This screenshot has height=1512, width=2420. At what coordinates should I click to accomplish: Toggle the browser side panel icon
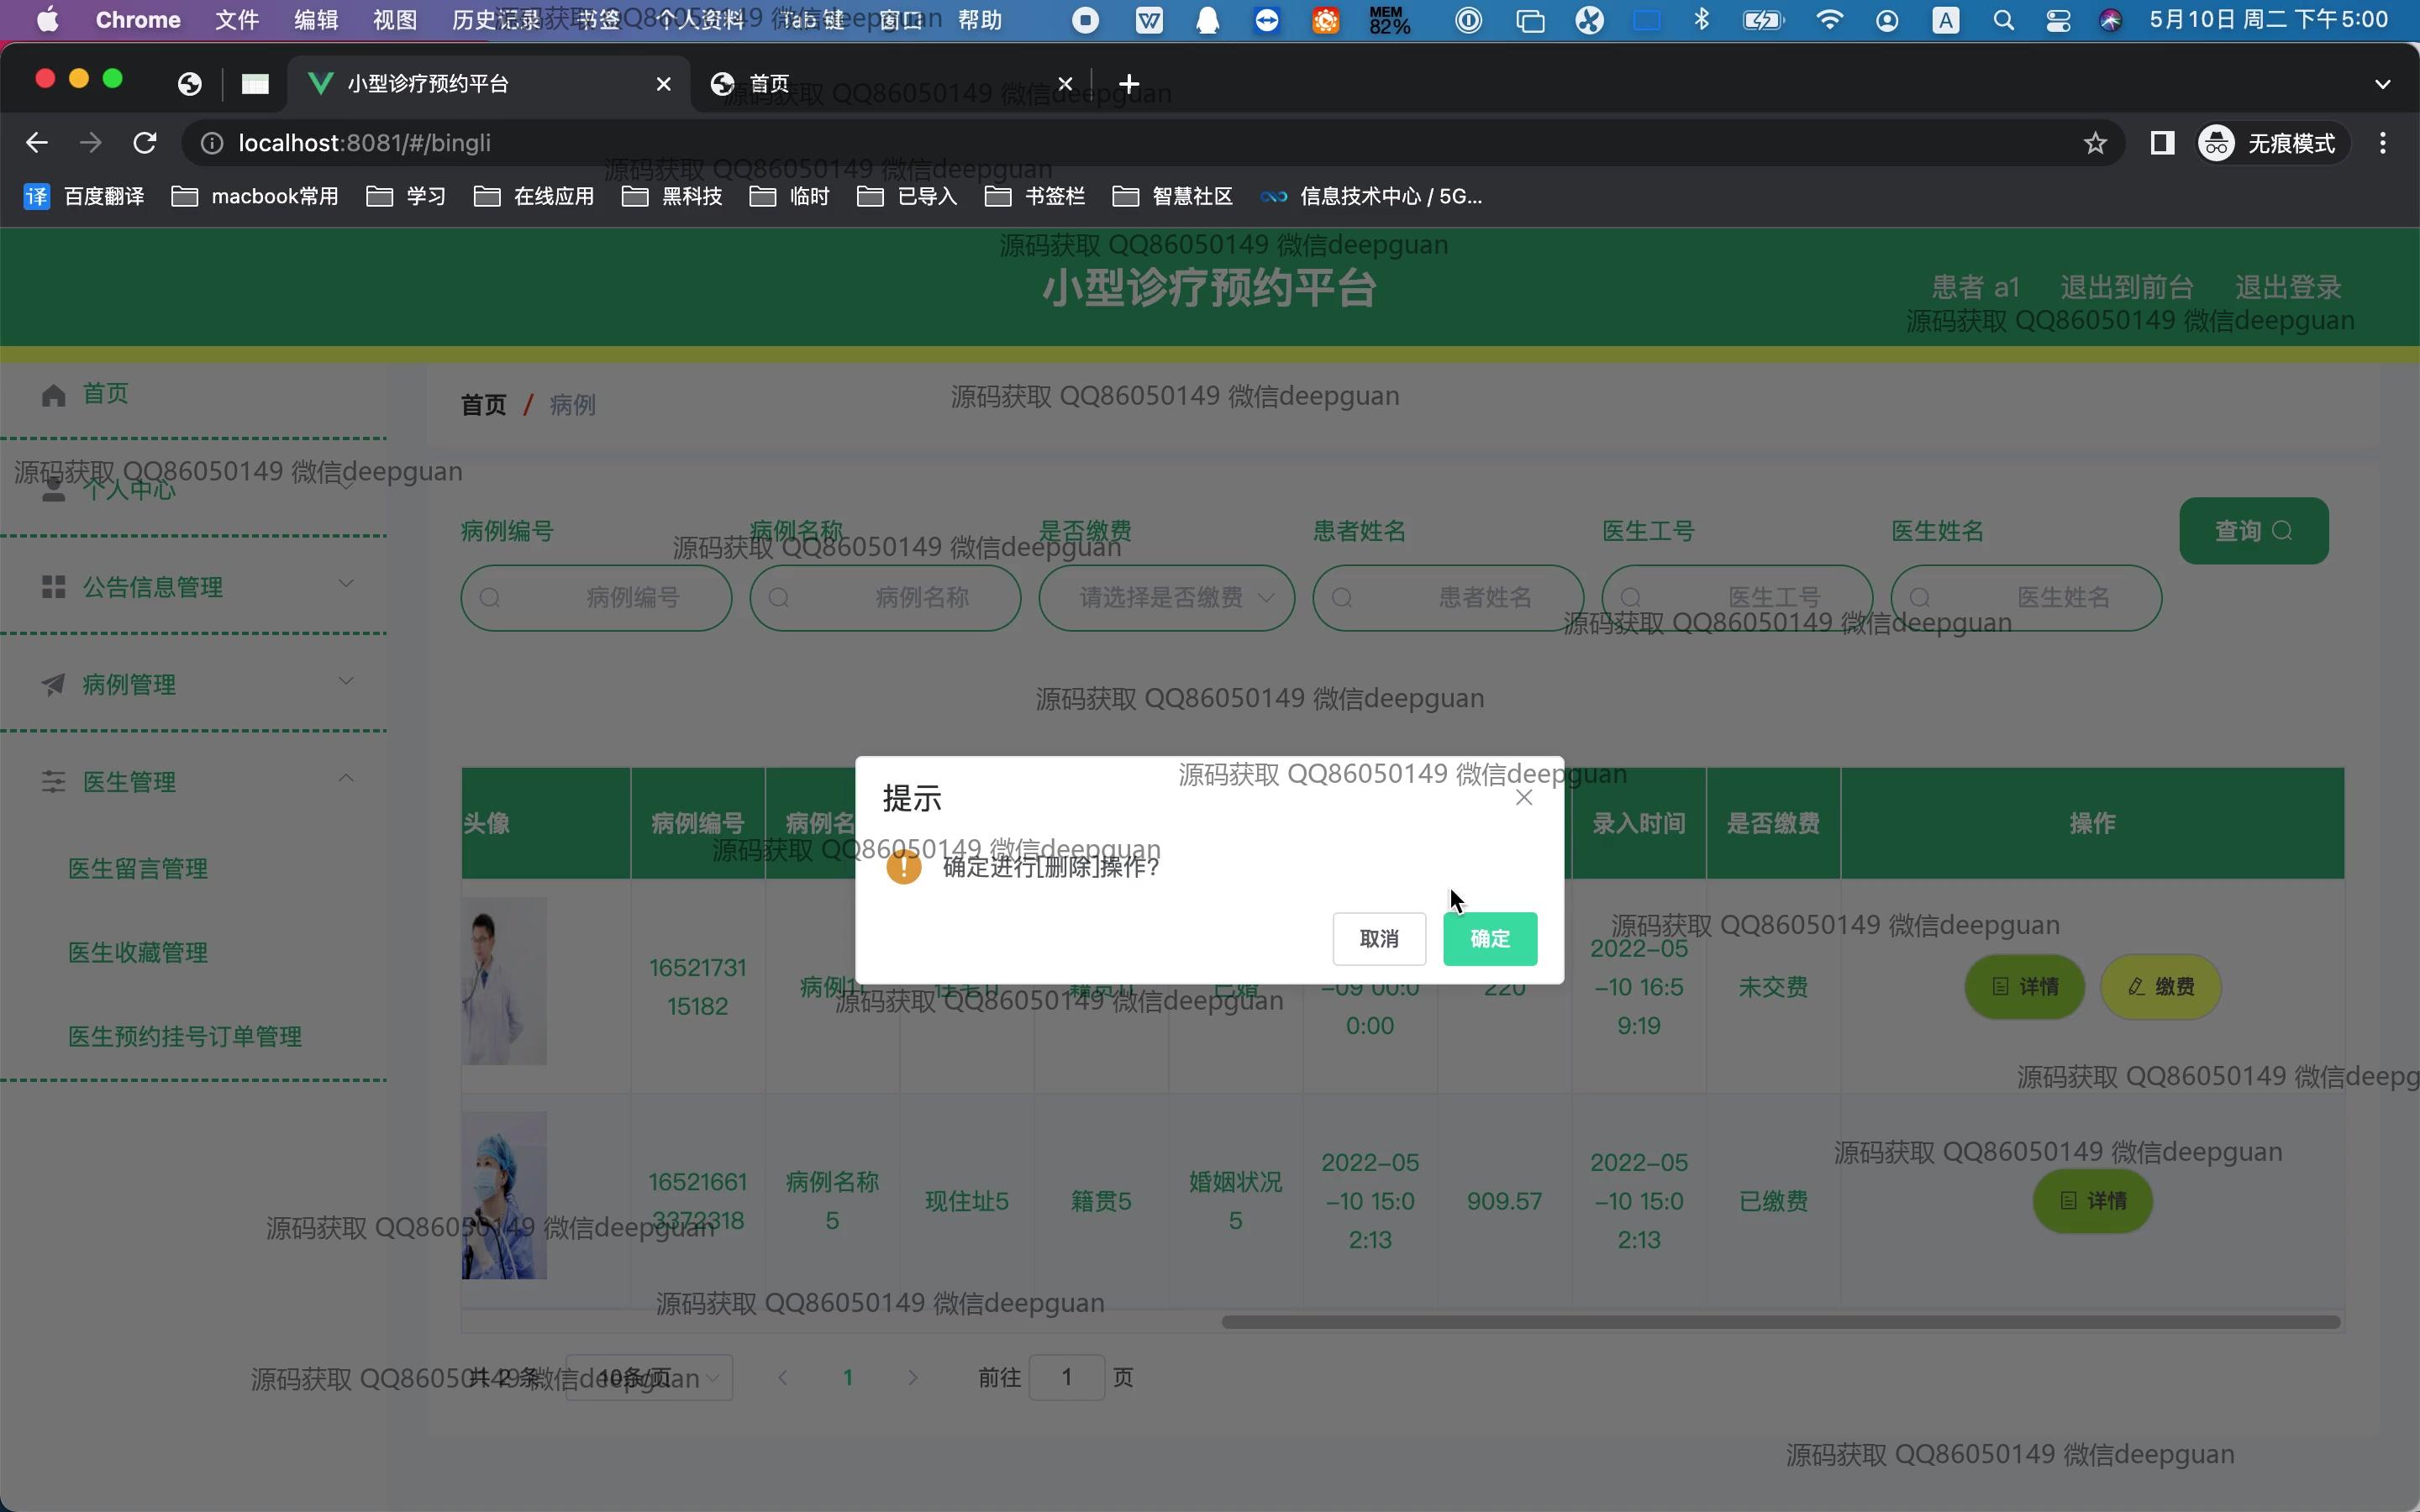(2162, 143)
